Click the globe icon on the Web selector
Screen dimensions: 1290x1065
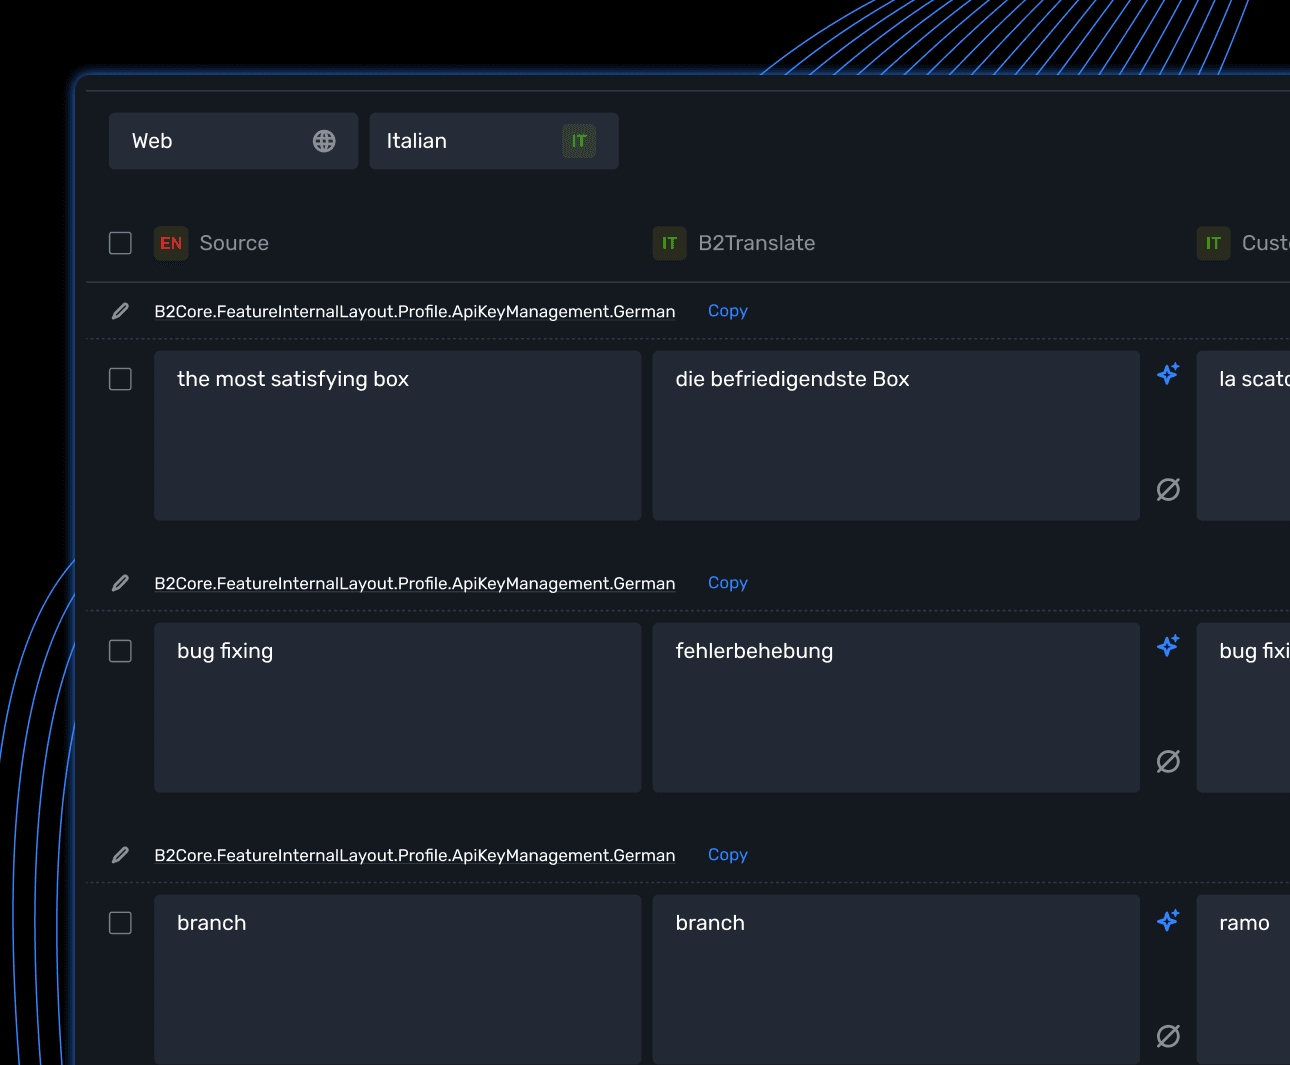pyautogui.click(x=324, y=140)
